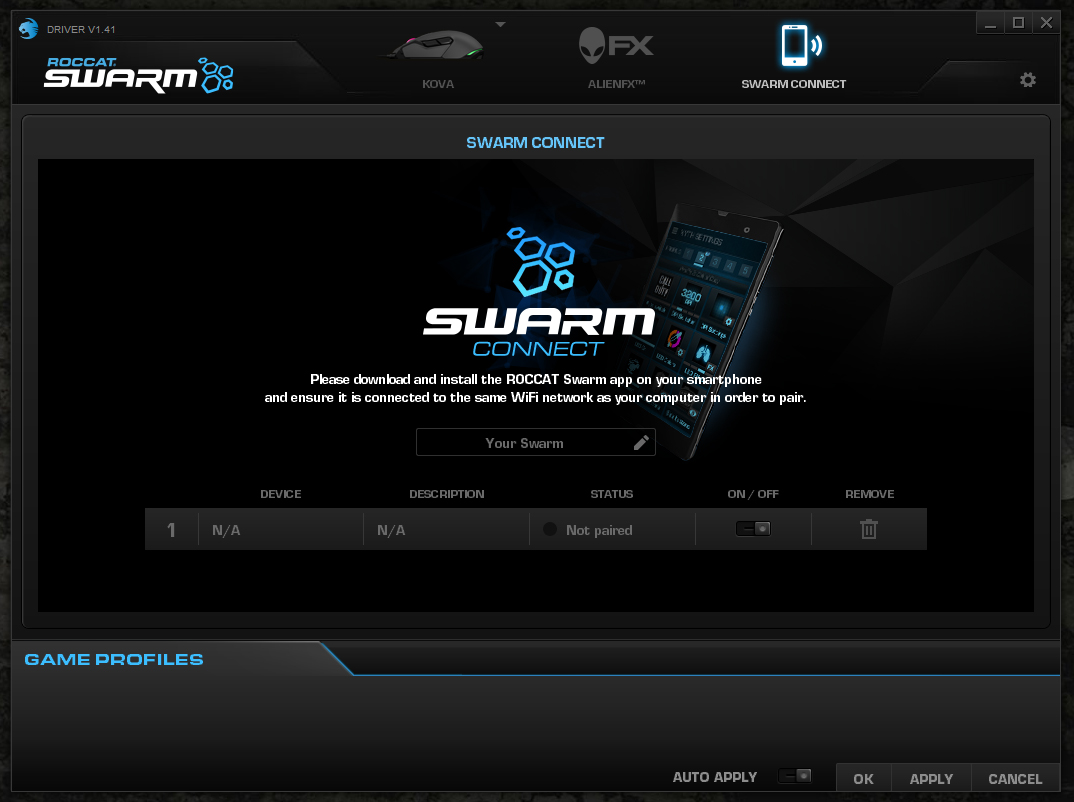
Task: Select the Swarm Connect smartphone icon
Action: pyautogui.click(x=800, y=45)
